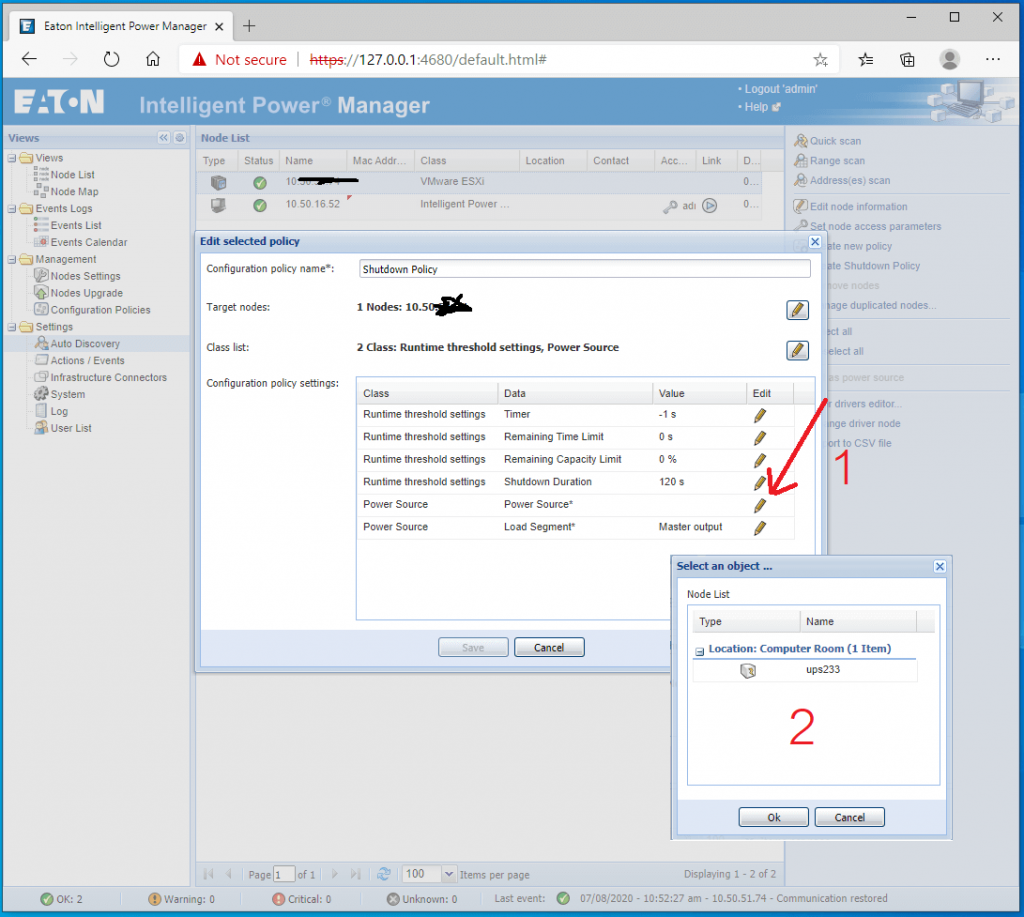This screenshot has height=917, width=1024.
Task: Select the ups233 node row
Action: coord(805,670)
